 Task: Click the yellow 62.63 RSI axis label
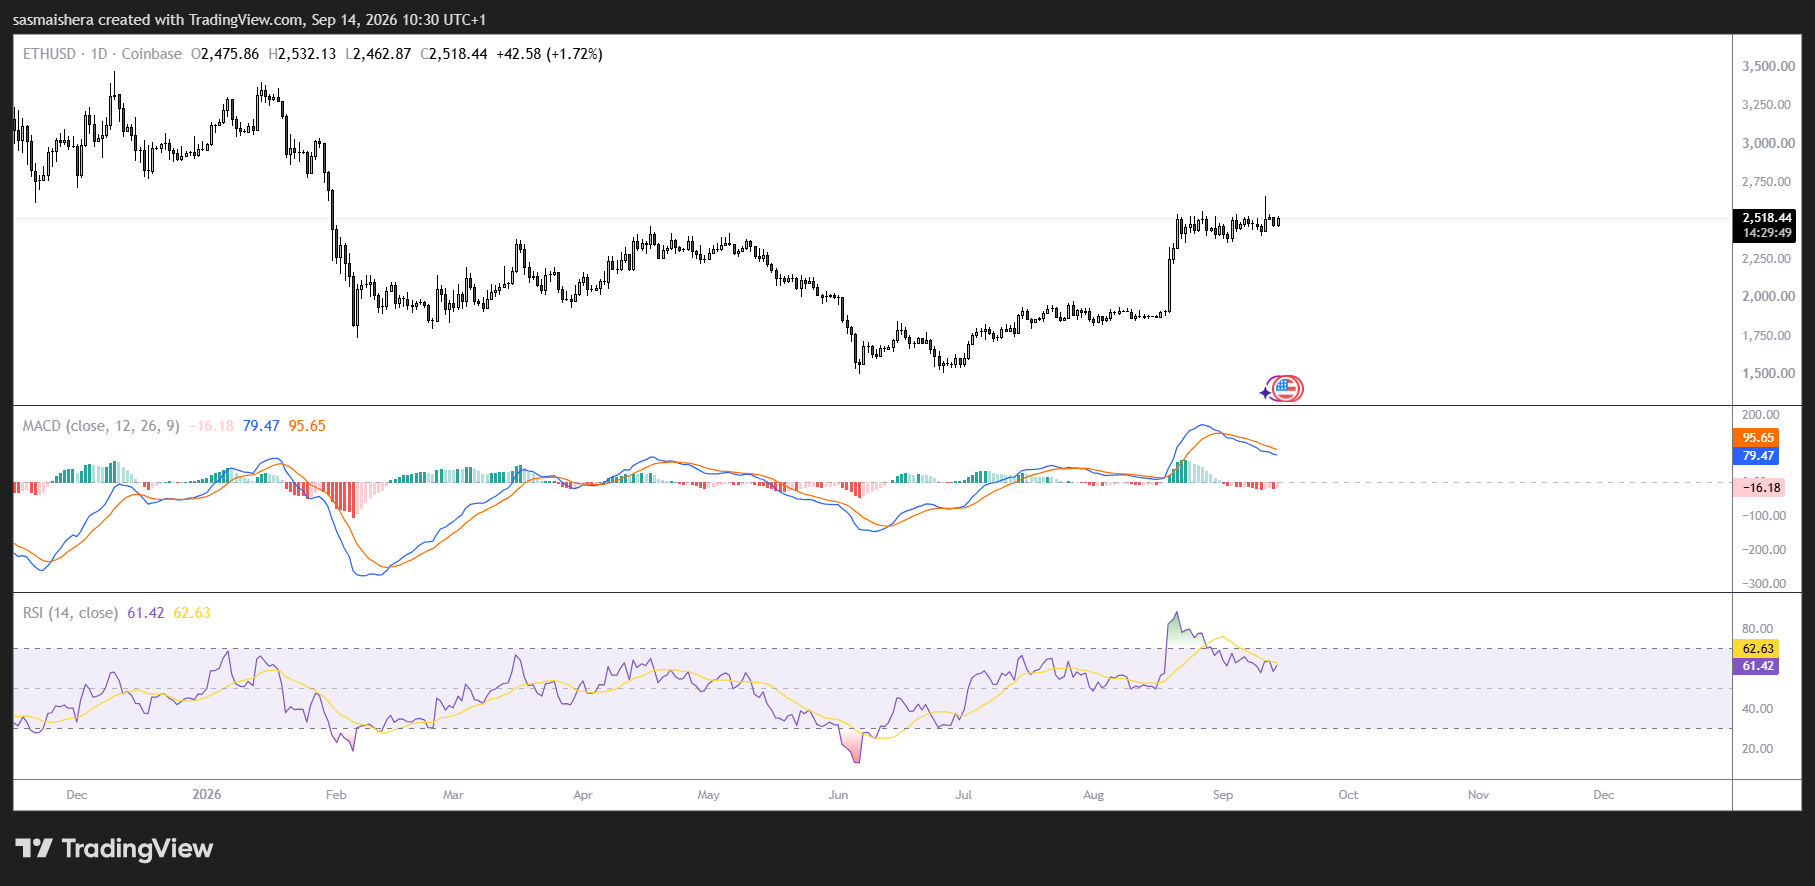pos(1757,649)
